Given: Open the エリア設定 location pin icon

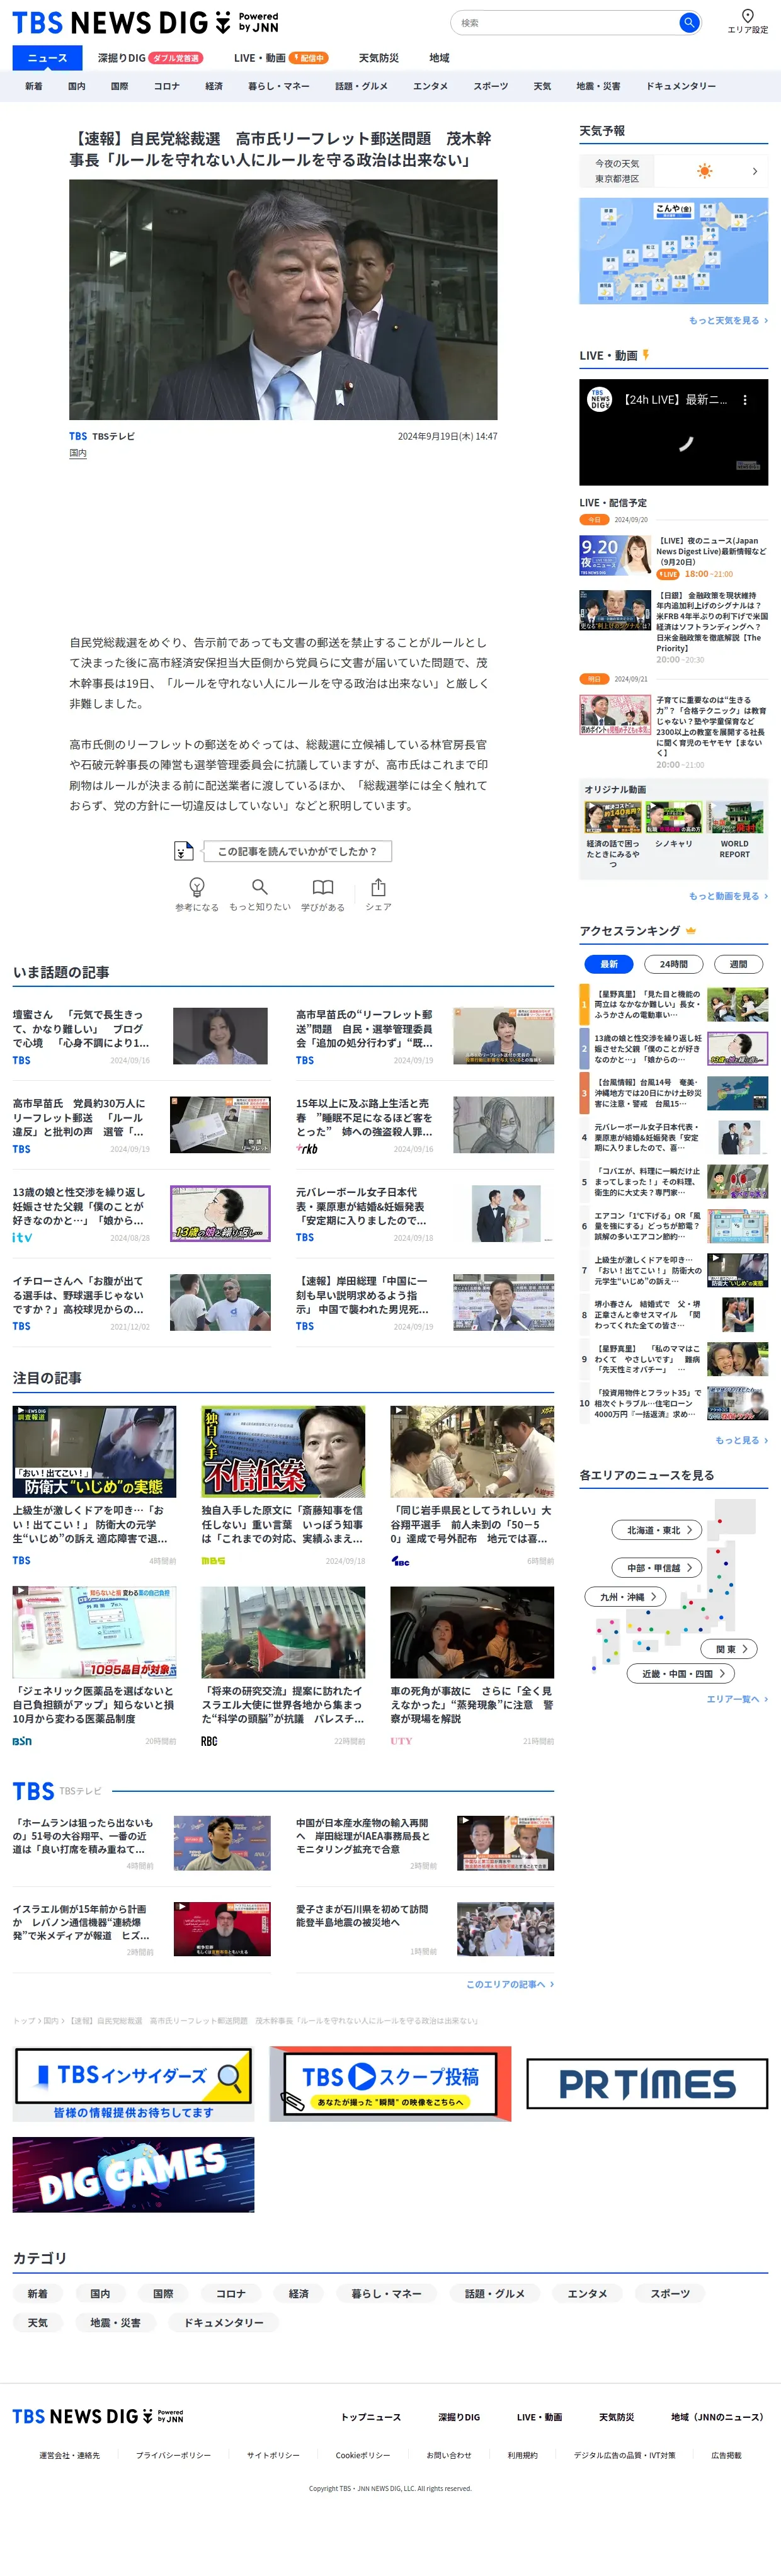Looking at the screenshot, I should [747, 15].
